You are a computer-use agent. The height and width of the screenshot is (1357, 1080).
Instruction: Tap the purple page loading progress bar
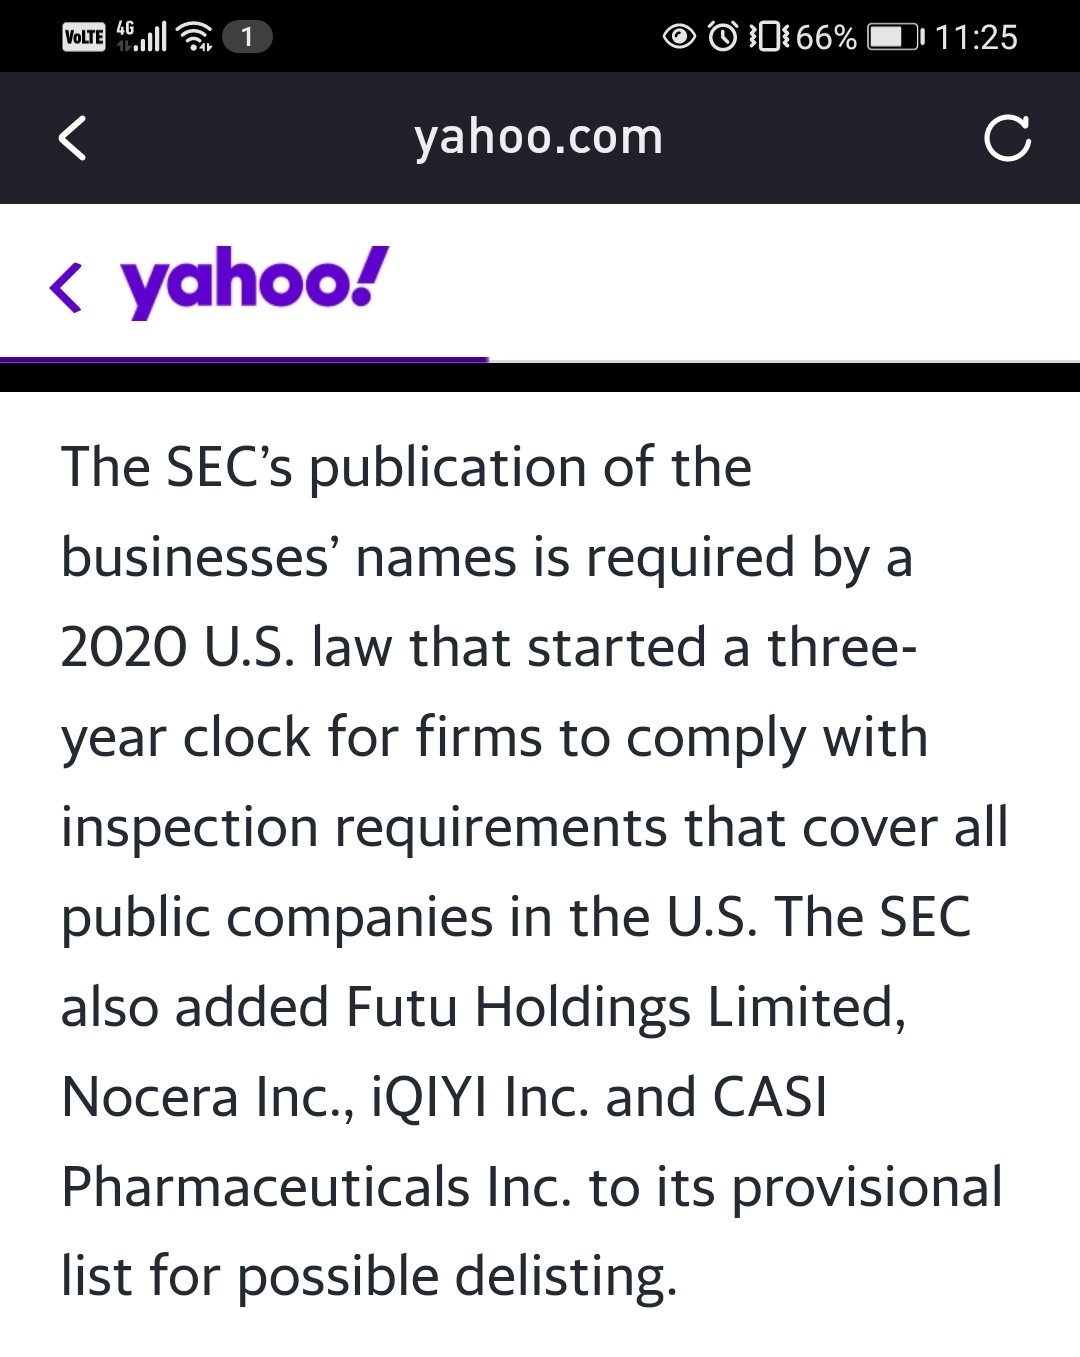[244, 359]
